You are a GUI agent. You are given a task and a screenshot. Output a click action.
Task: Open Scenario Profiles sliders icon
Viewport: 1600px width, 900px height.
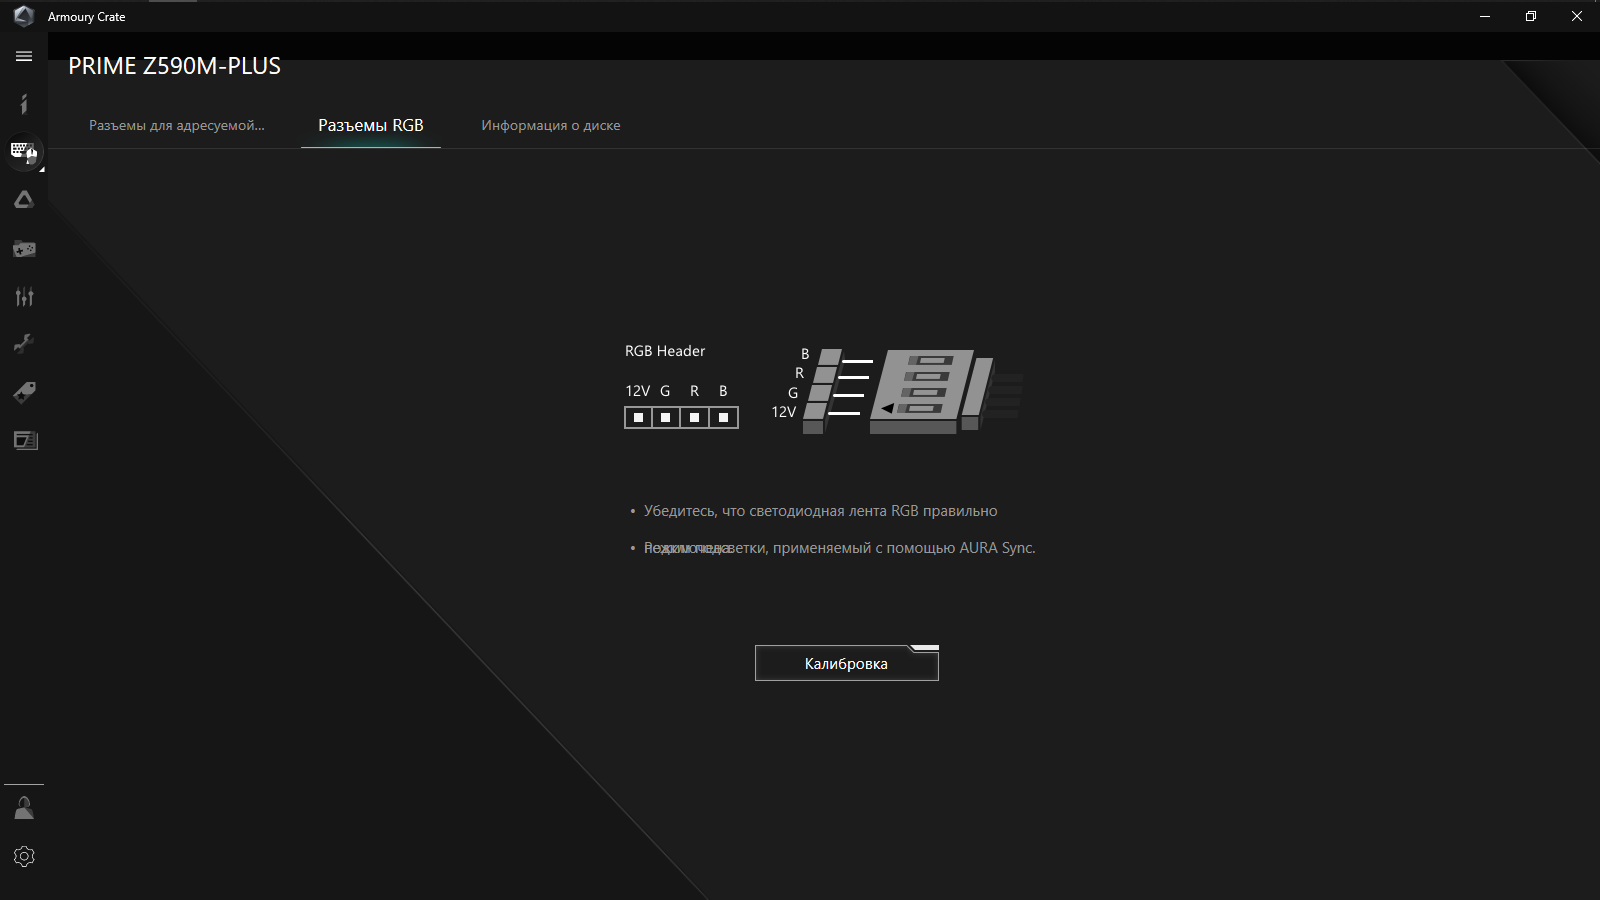24,296
